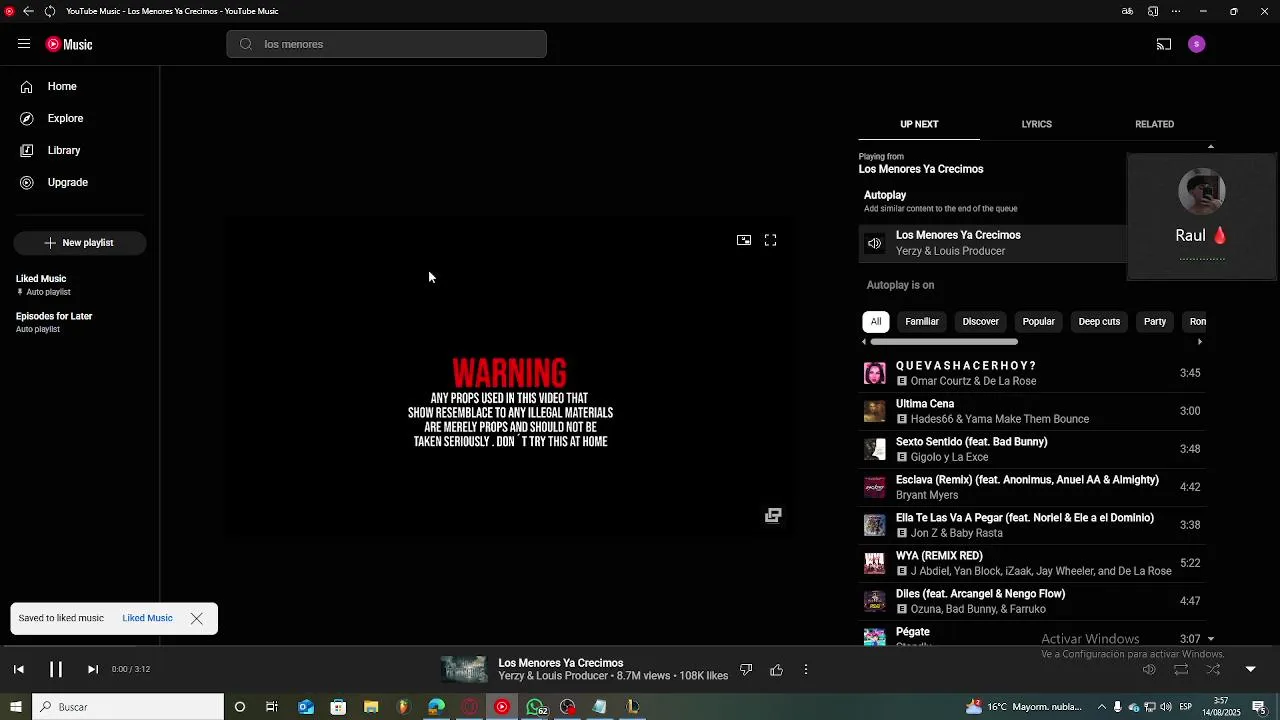
Task: Collapse the player page with the arrow
Action: 1250,670
